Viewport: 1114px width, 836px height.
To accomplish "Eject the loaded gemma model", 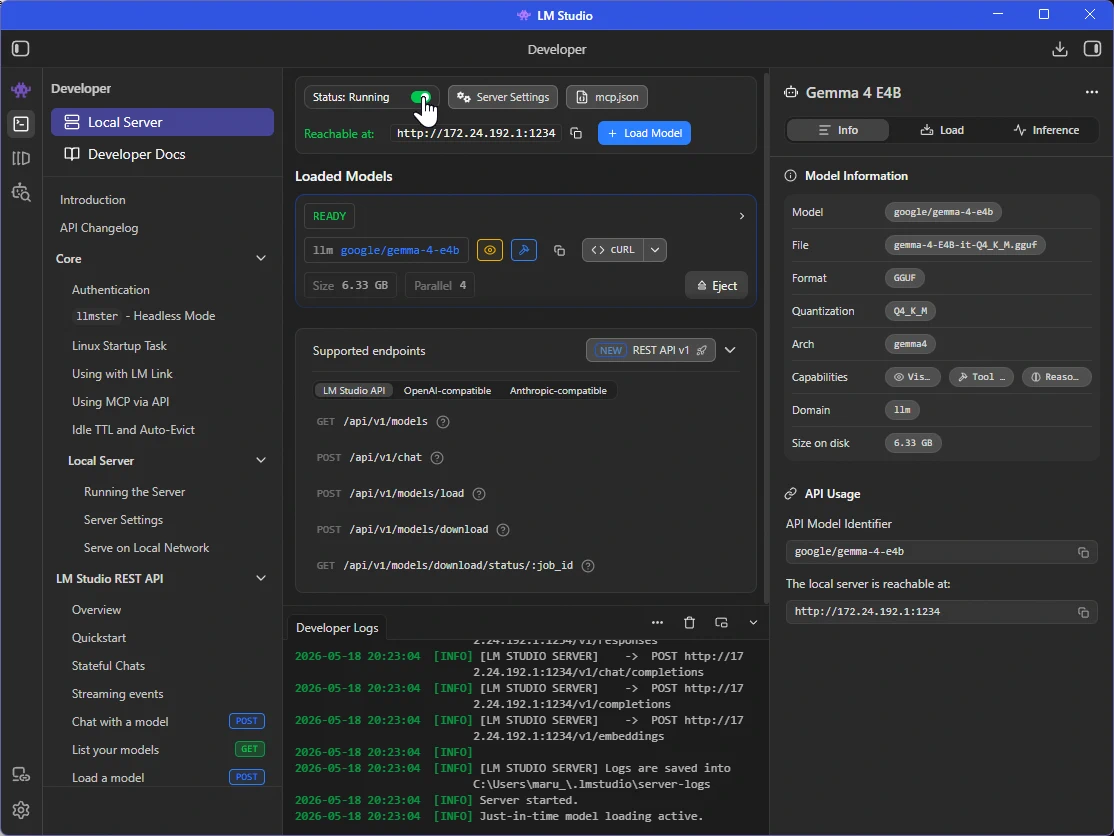I will 716,286.
